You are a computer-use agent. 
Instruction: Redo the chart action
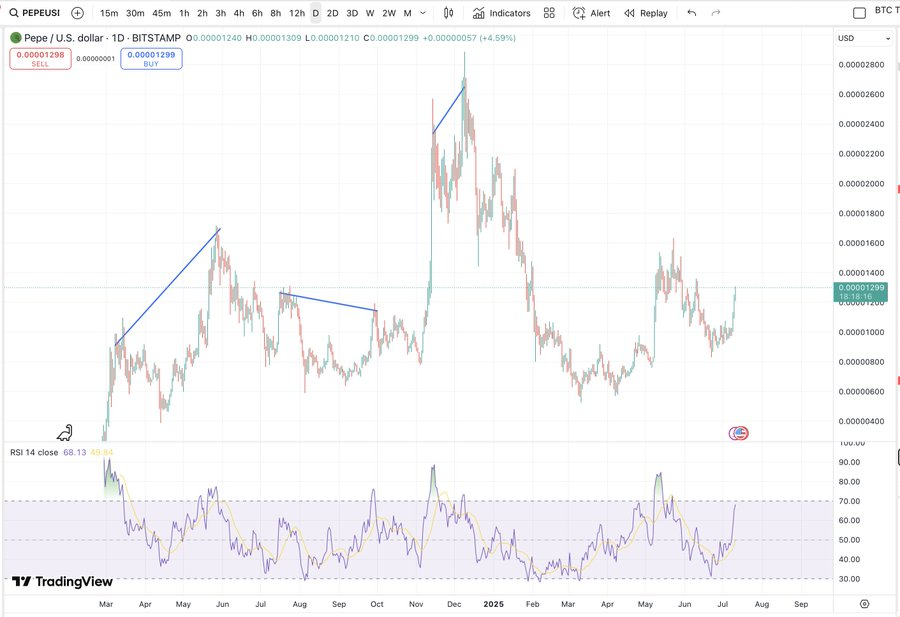716,13
